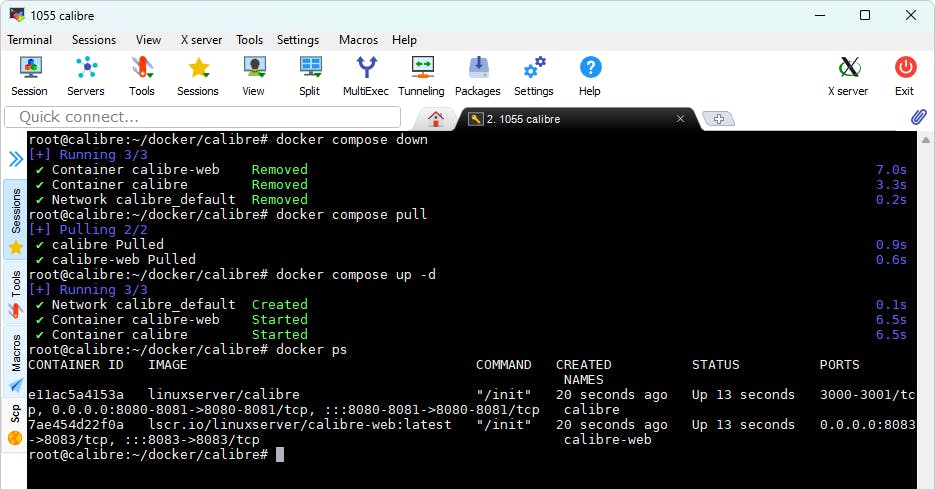Image resolution: width=935 pixels, height=489 pixels.
Task: Click the 'COMMAND' column header text
Action: 504,365
